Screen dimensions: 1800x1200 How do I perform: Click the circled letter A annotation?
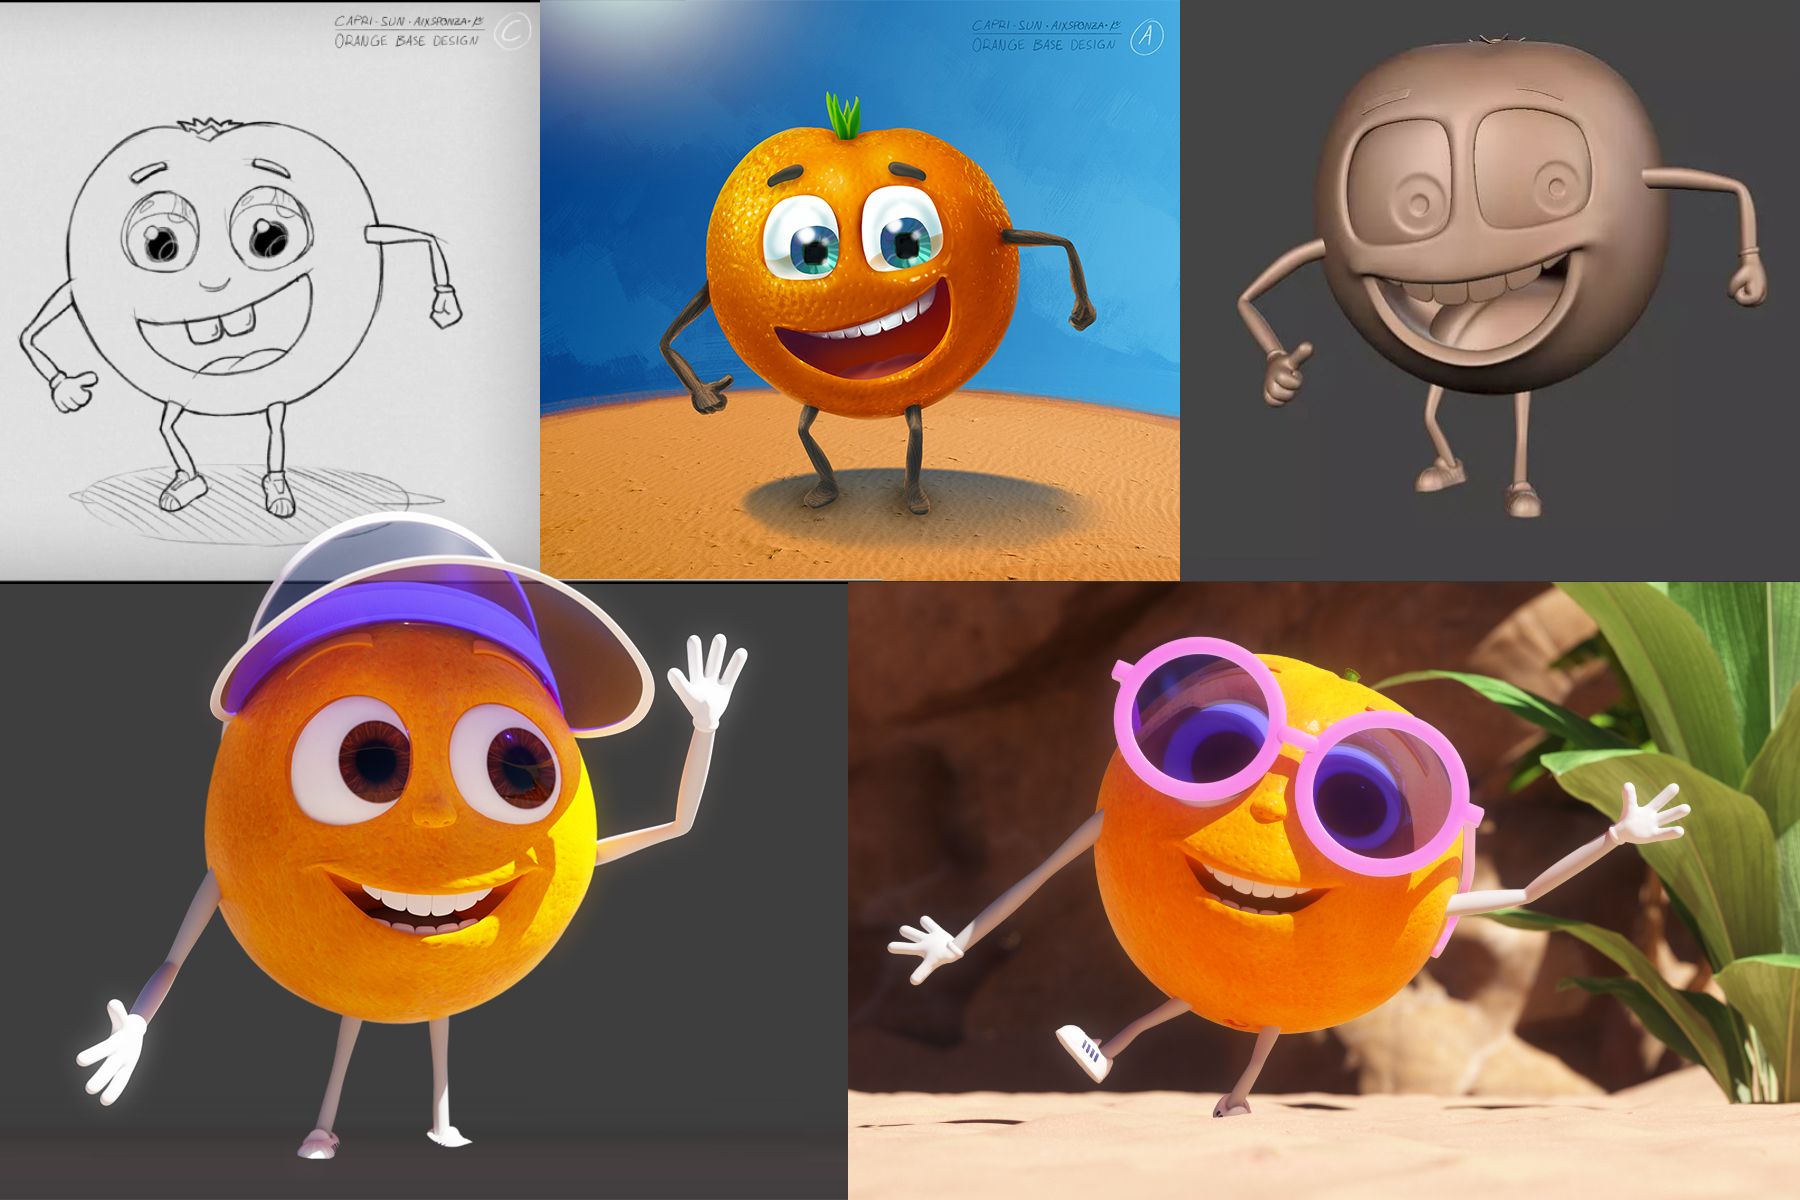(x=1146, y=38)
